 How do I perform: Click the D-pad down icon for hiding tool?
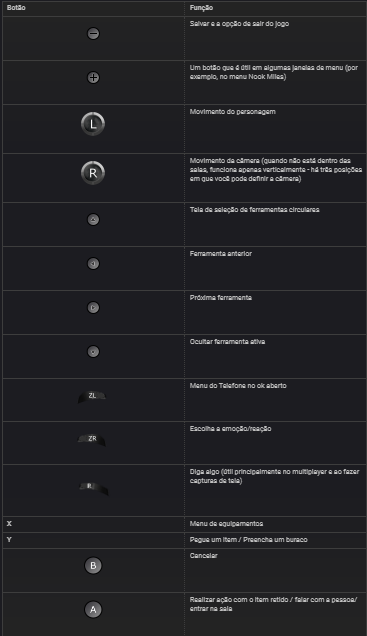[93, 352]
